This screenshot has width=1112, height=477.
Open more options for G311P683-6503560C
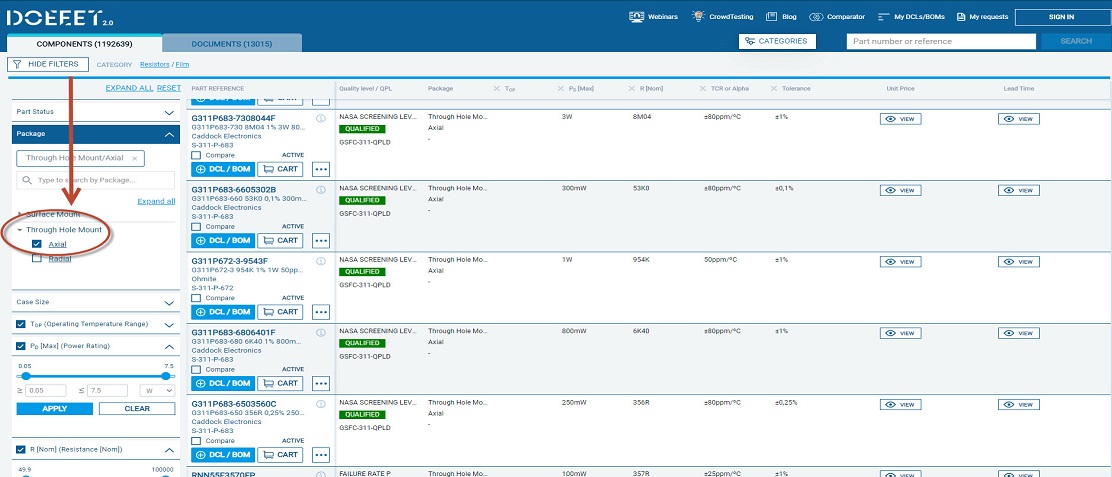pyautogui.click(x=321, y=456)
